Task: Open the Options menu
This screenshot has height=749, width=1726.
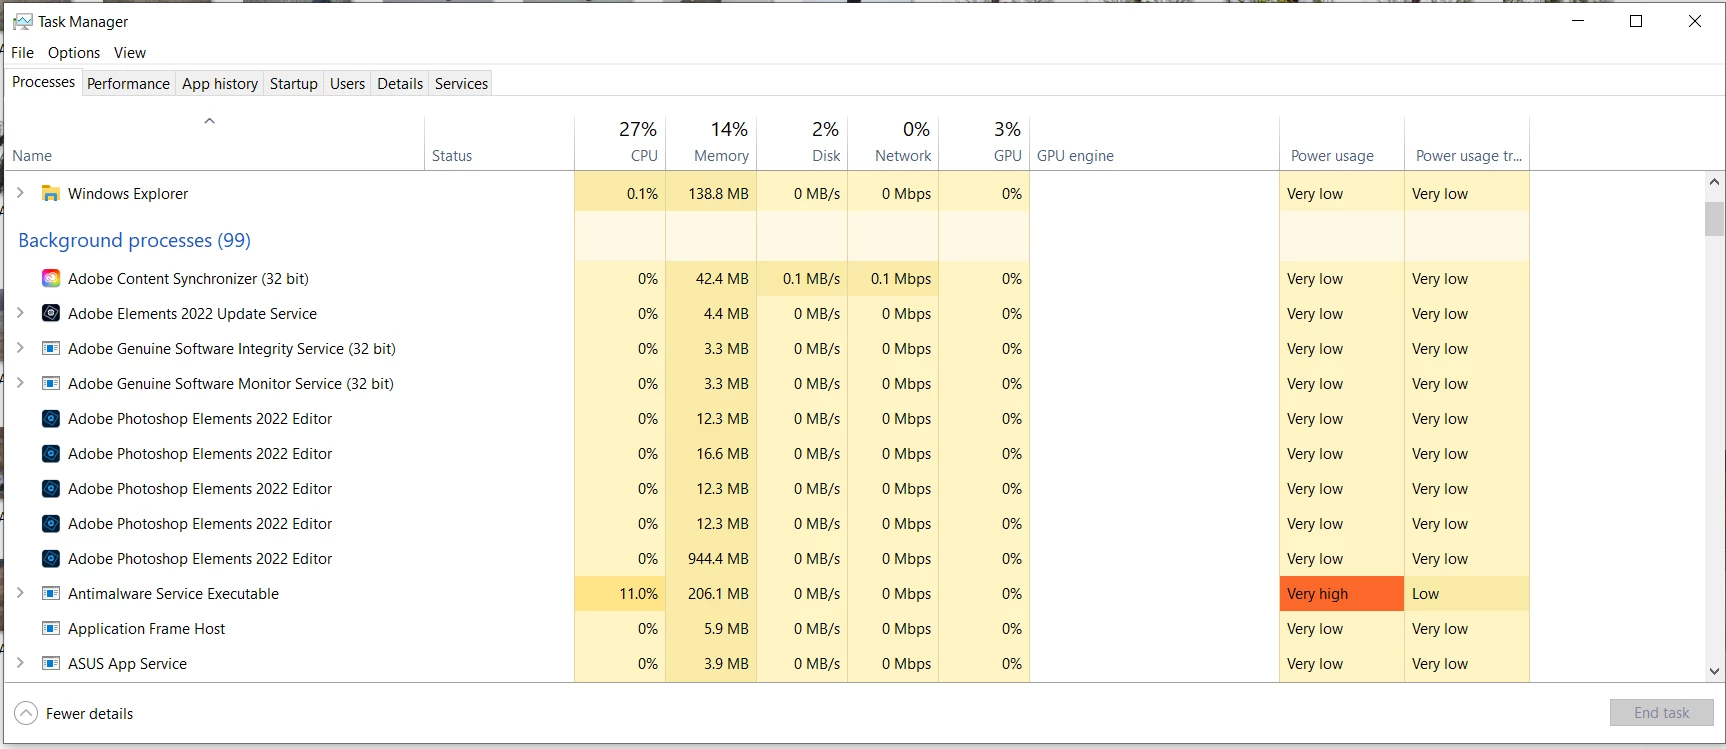Action: pyautogui.click(x=74, y=53)
